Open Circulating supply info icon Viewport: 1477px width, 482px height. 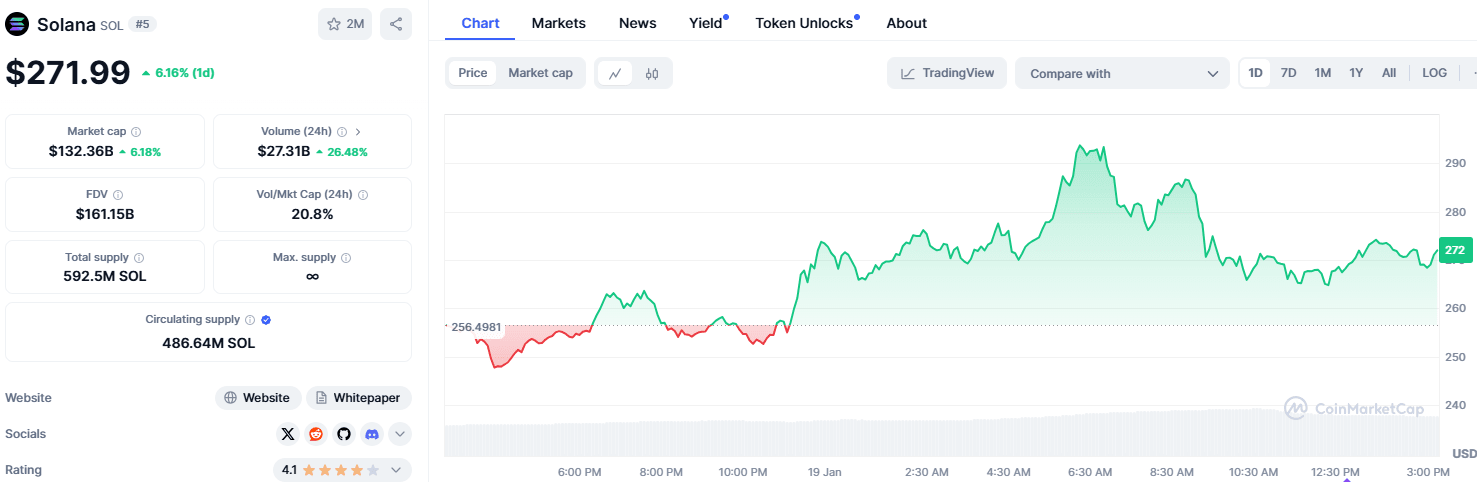click(x=250, y=320)
